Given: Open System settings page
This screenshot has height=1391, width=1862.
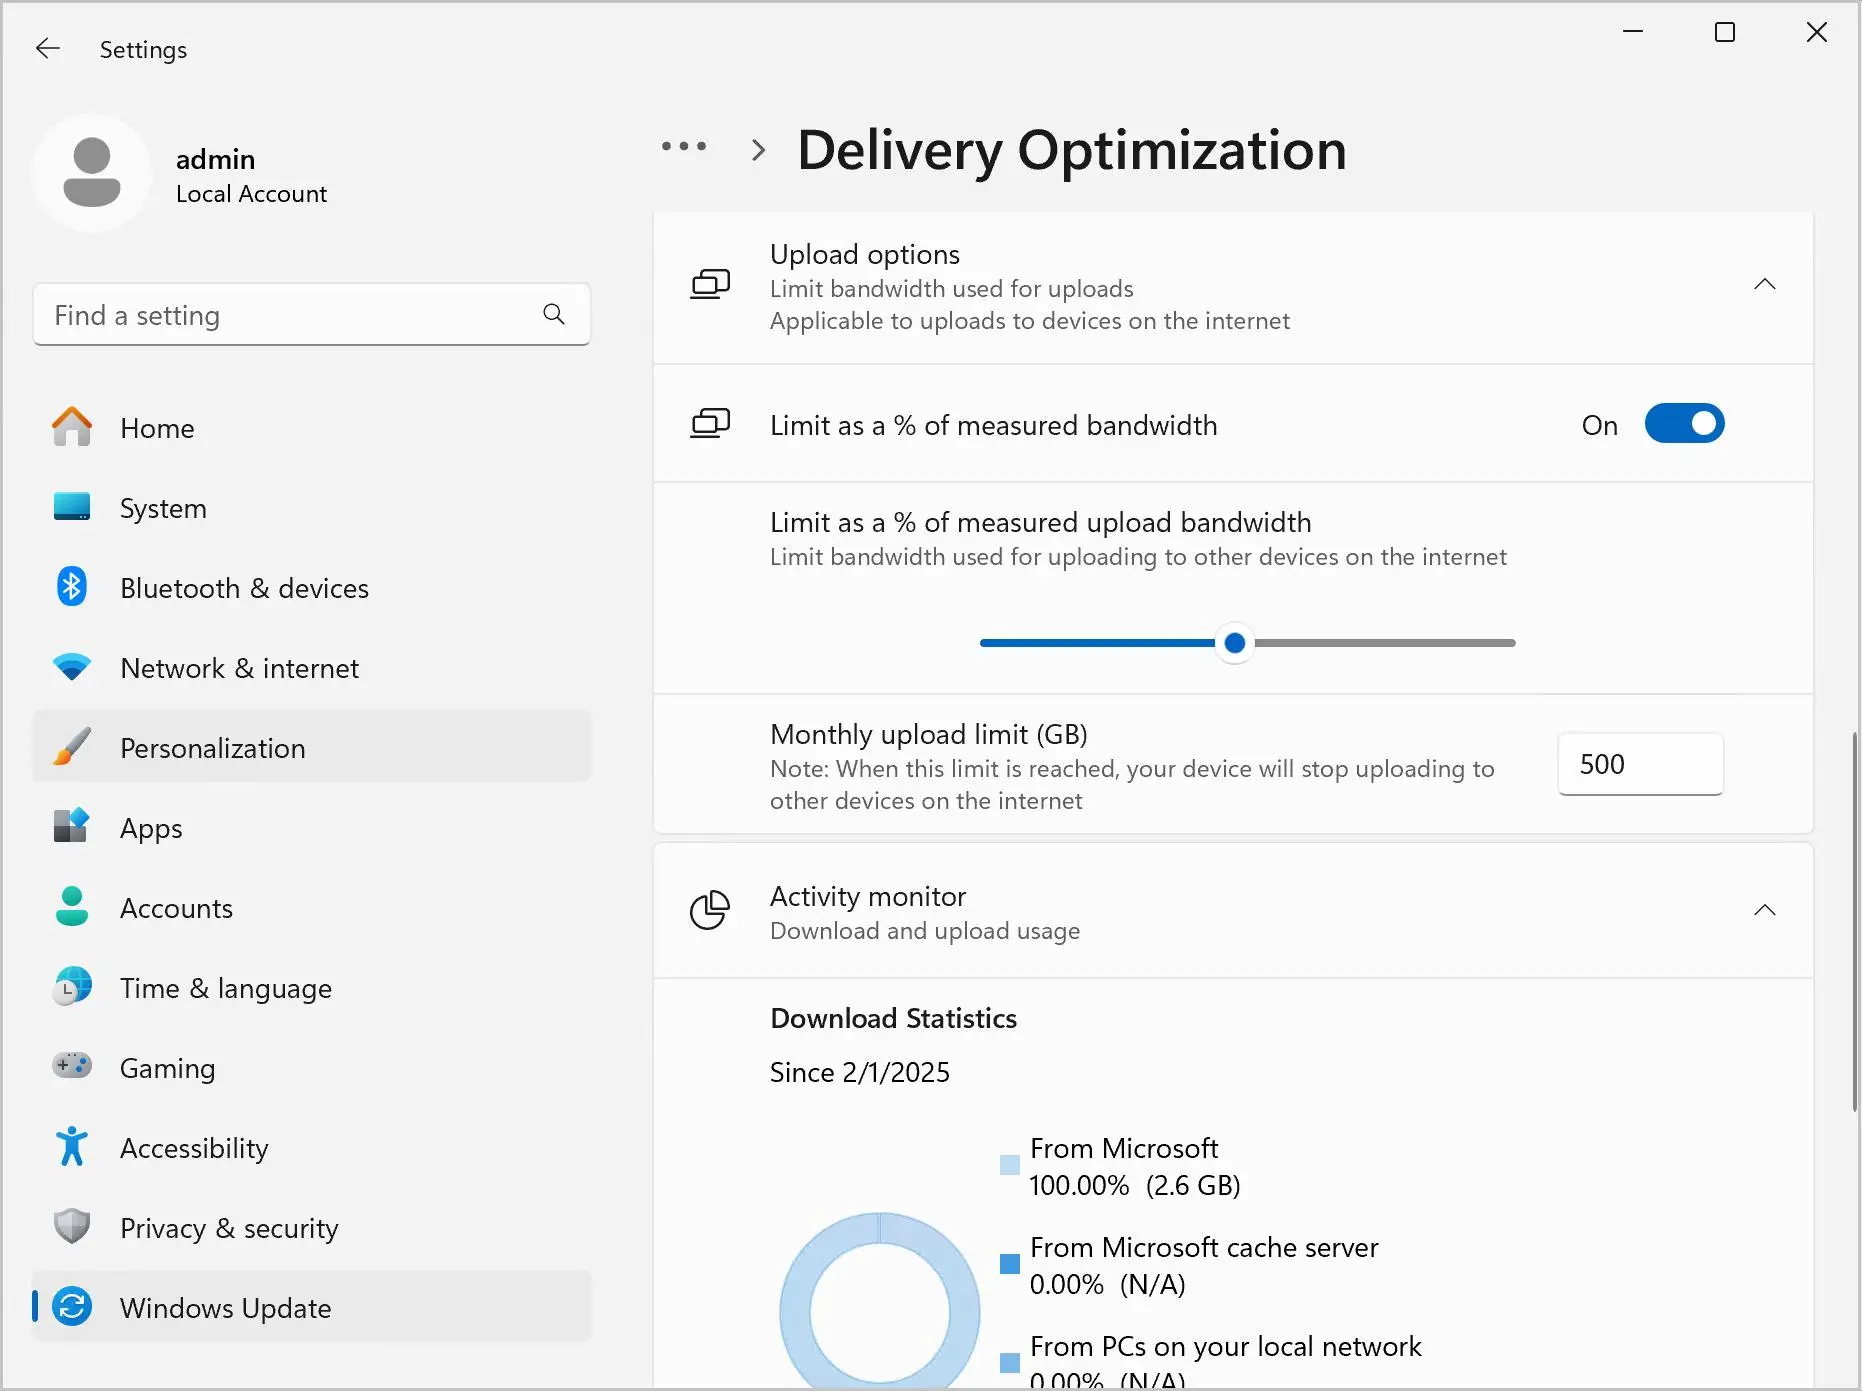Looking at the screenshot, I should (312, 507).
